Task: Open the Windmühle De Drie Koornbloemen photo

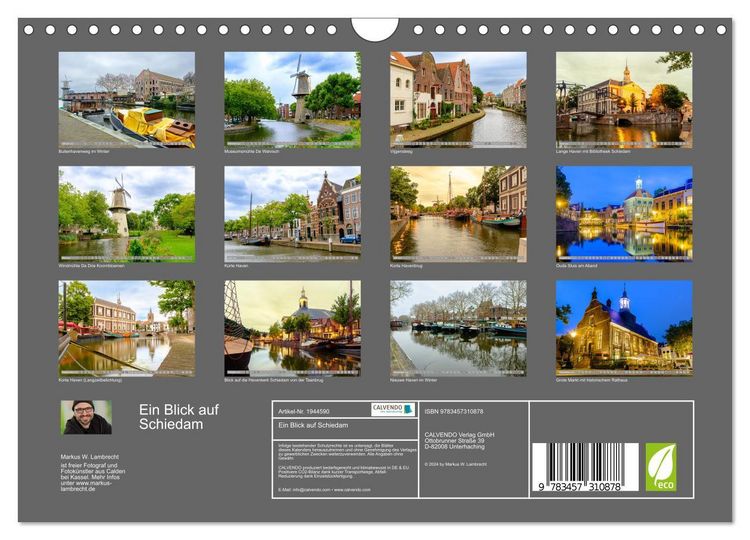Action: click(127, 214)
